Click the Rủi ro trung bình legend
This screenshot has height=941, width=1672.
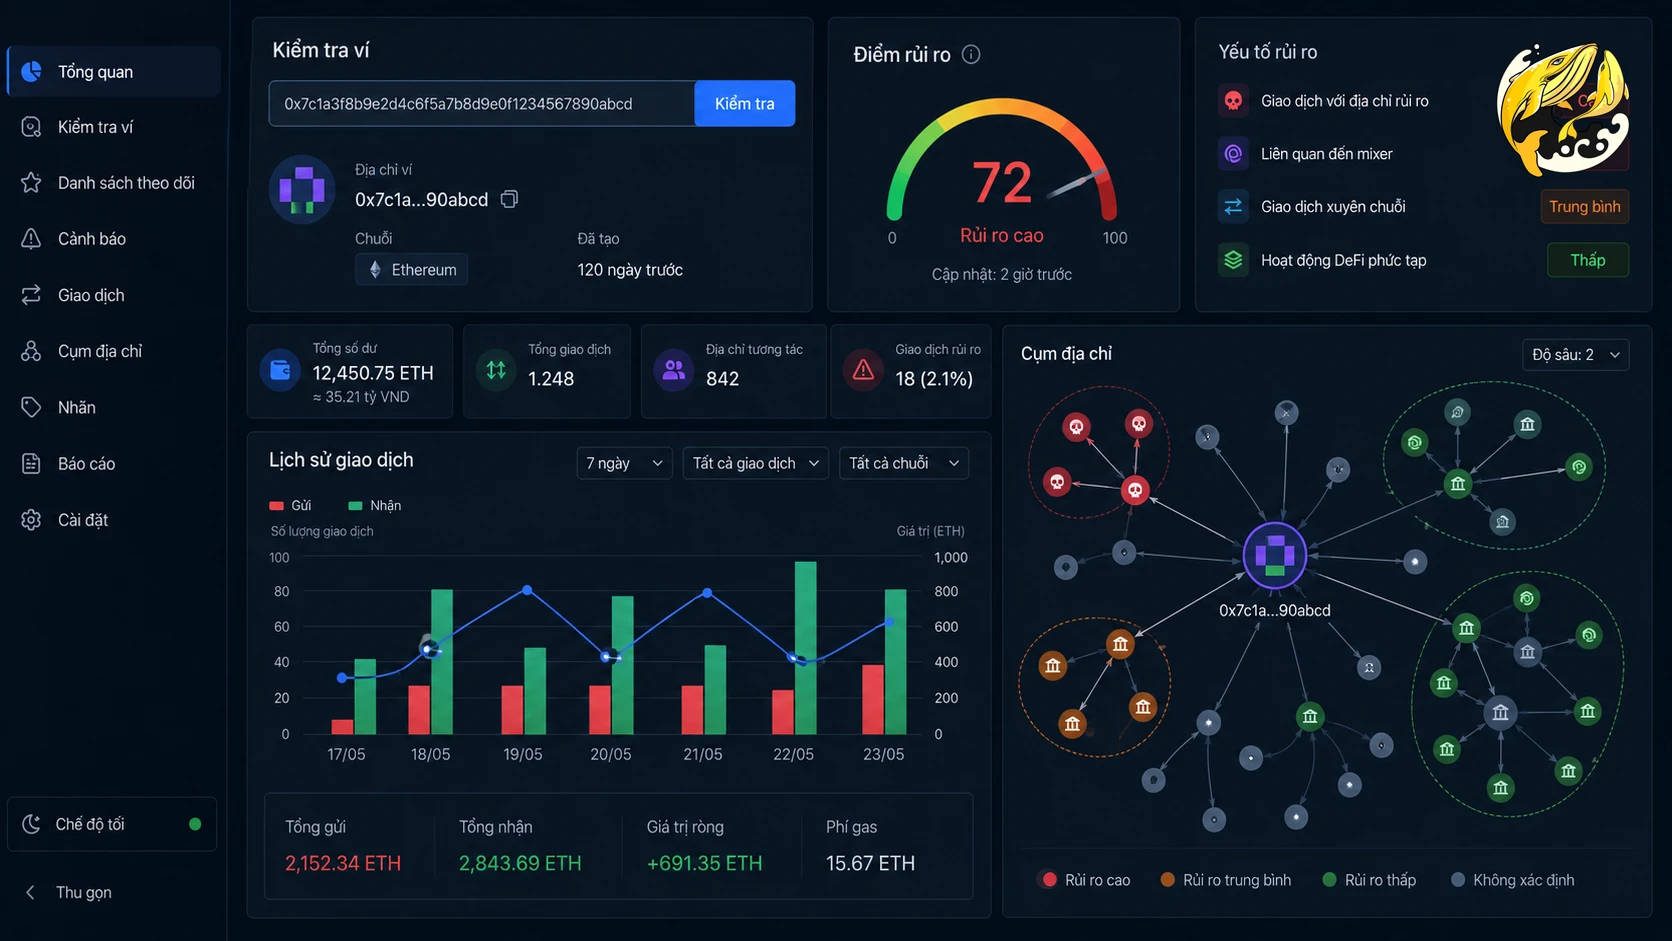click(1226, 880)
